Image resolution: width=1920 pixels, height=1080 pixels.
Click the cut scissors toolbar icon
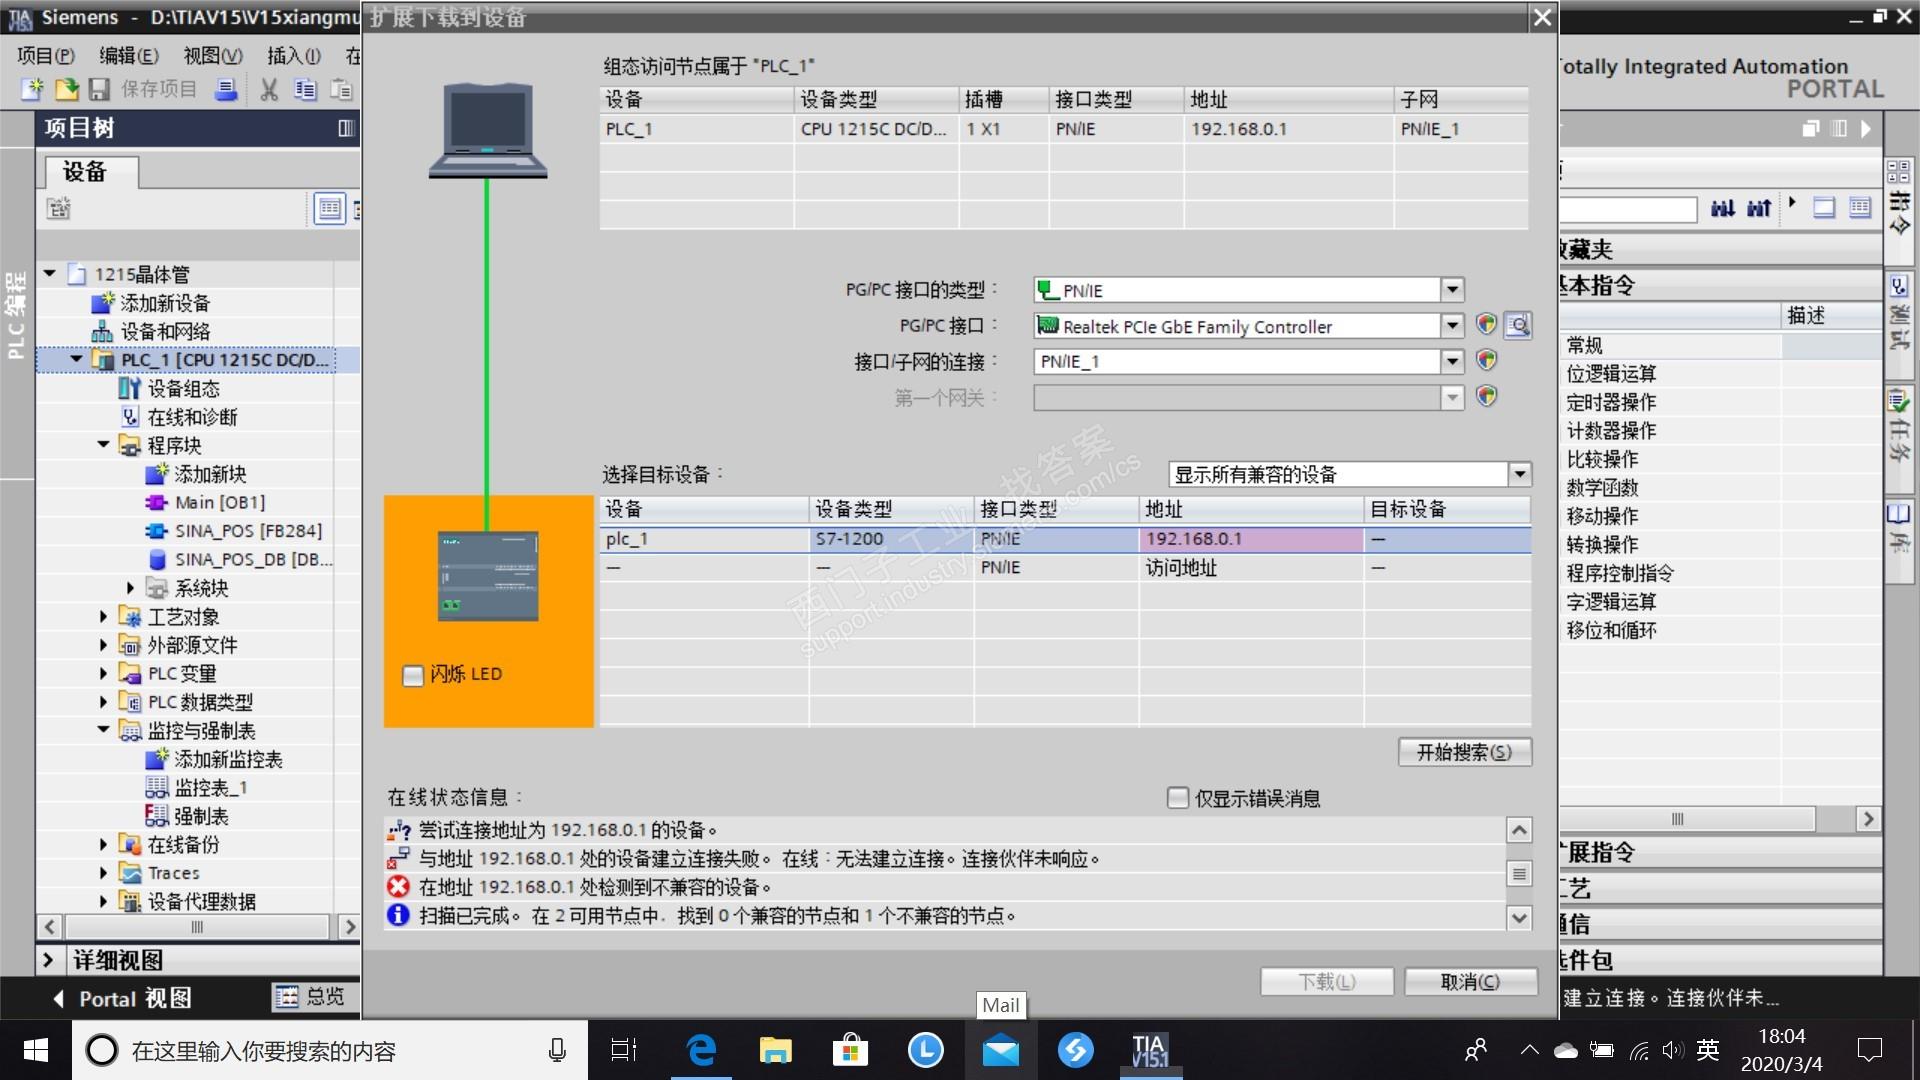coord(268,90)
